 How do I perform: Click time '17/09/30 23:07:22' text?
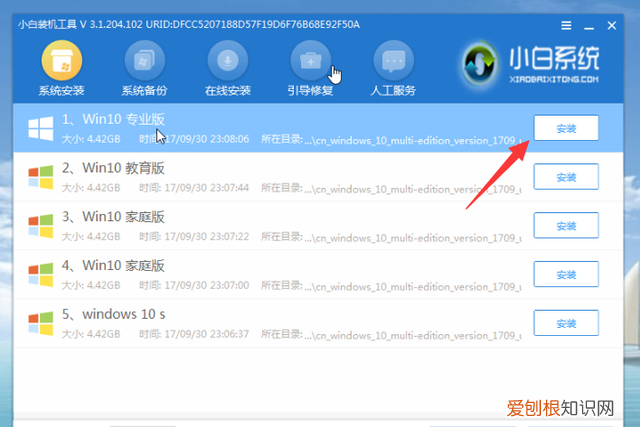(207, 236)
